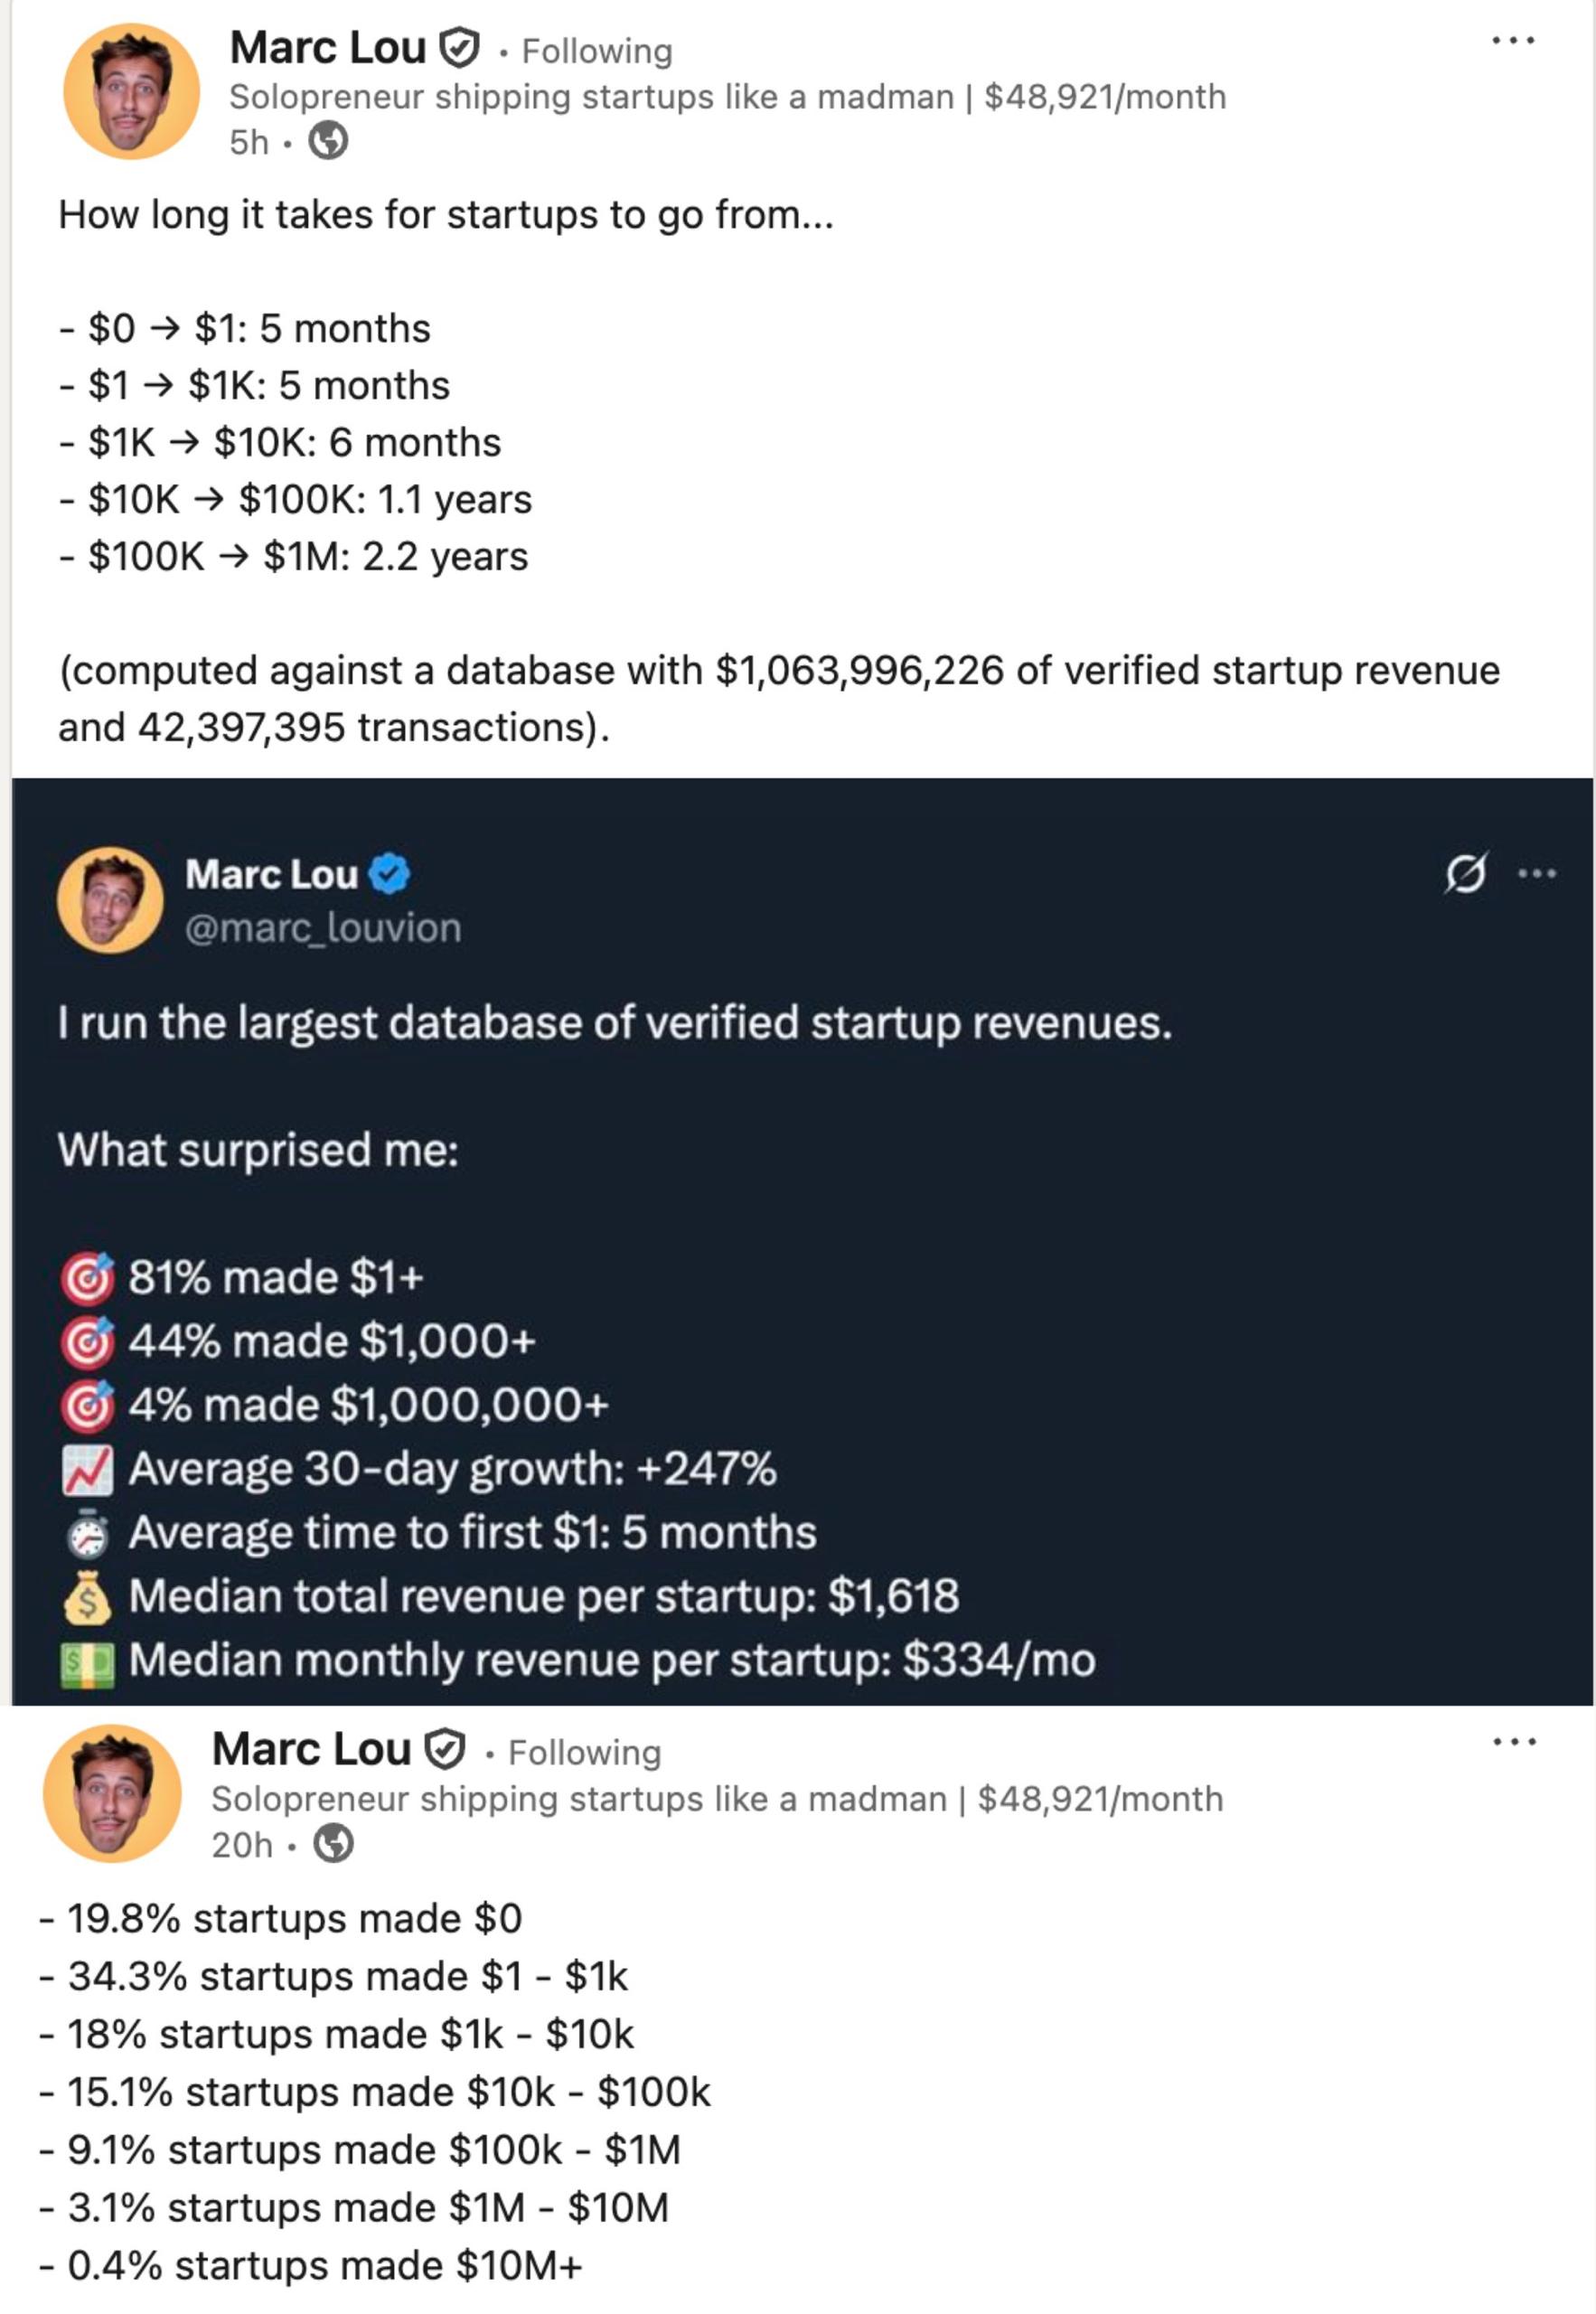Viewport: 1596px width, 2314px height.
Task: Click the Marc Lou name on the 20h post
Action: (x=312, y=1749)
